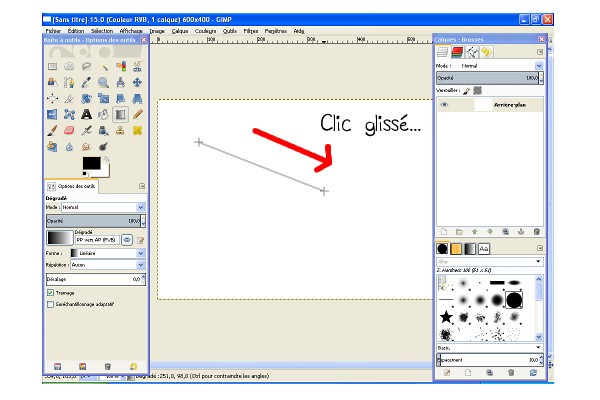Toggle the Tramage checkbox
Viewport: 600px width, 400px height.
[x=51, y=293]
